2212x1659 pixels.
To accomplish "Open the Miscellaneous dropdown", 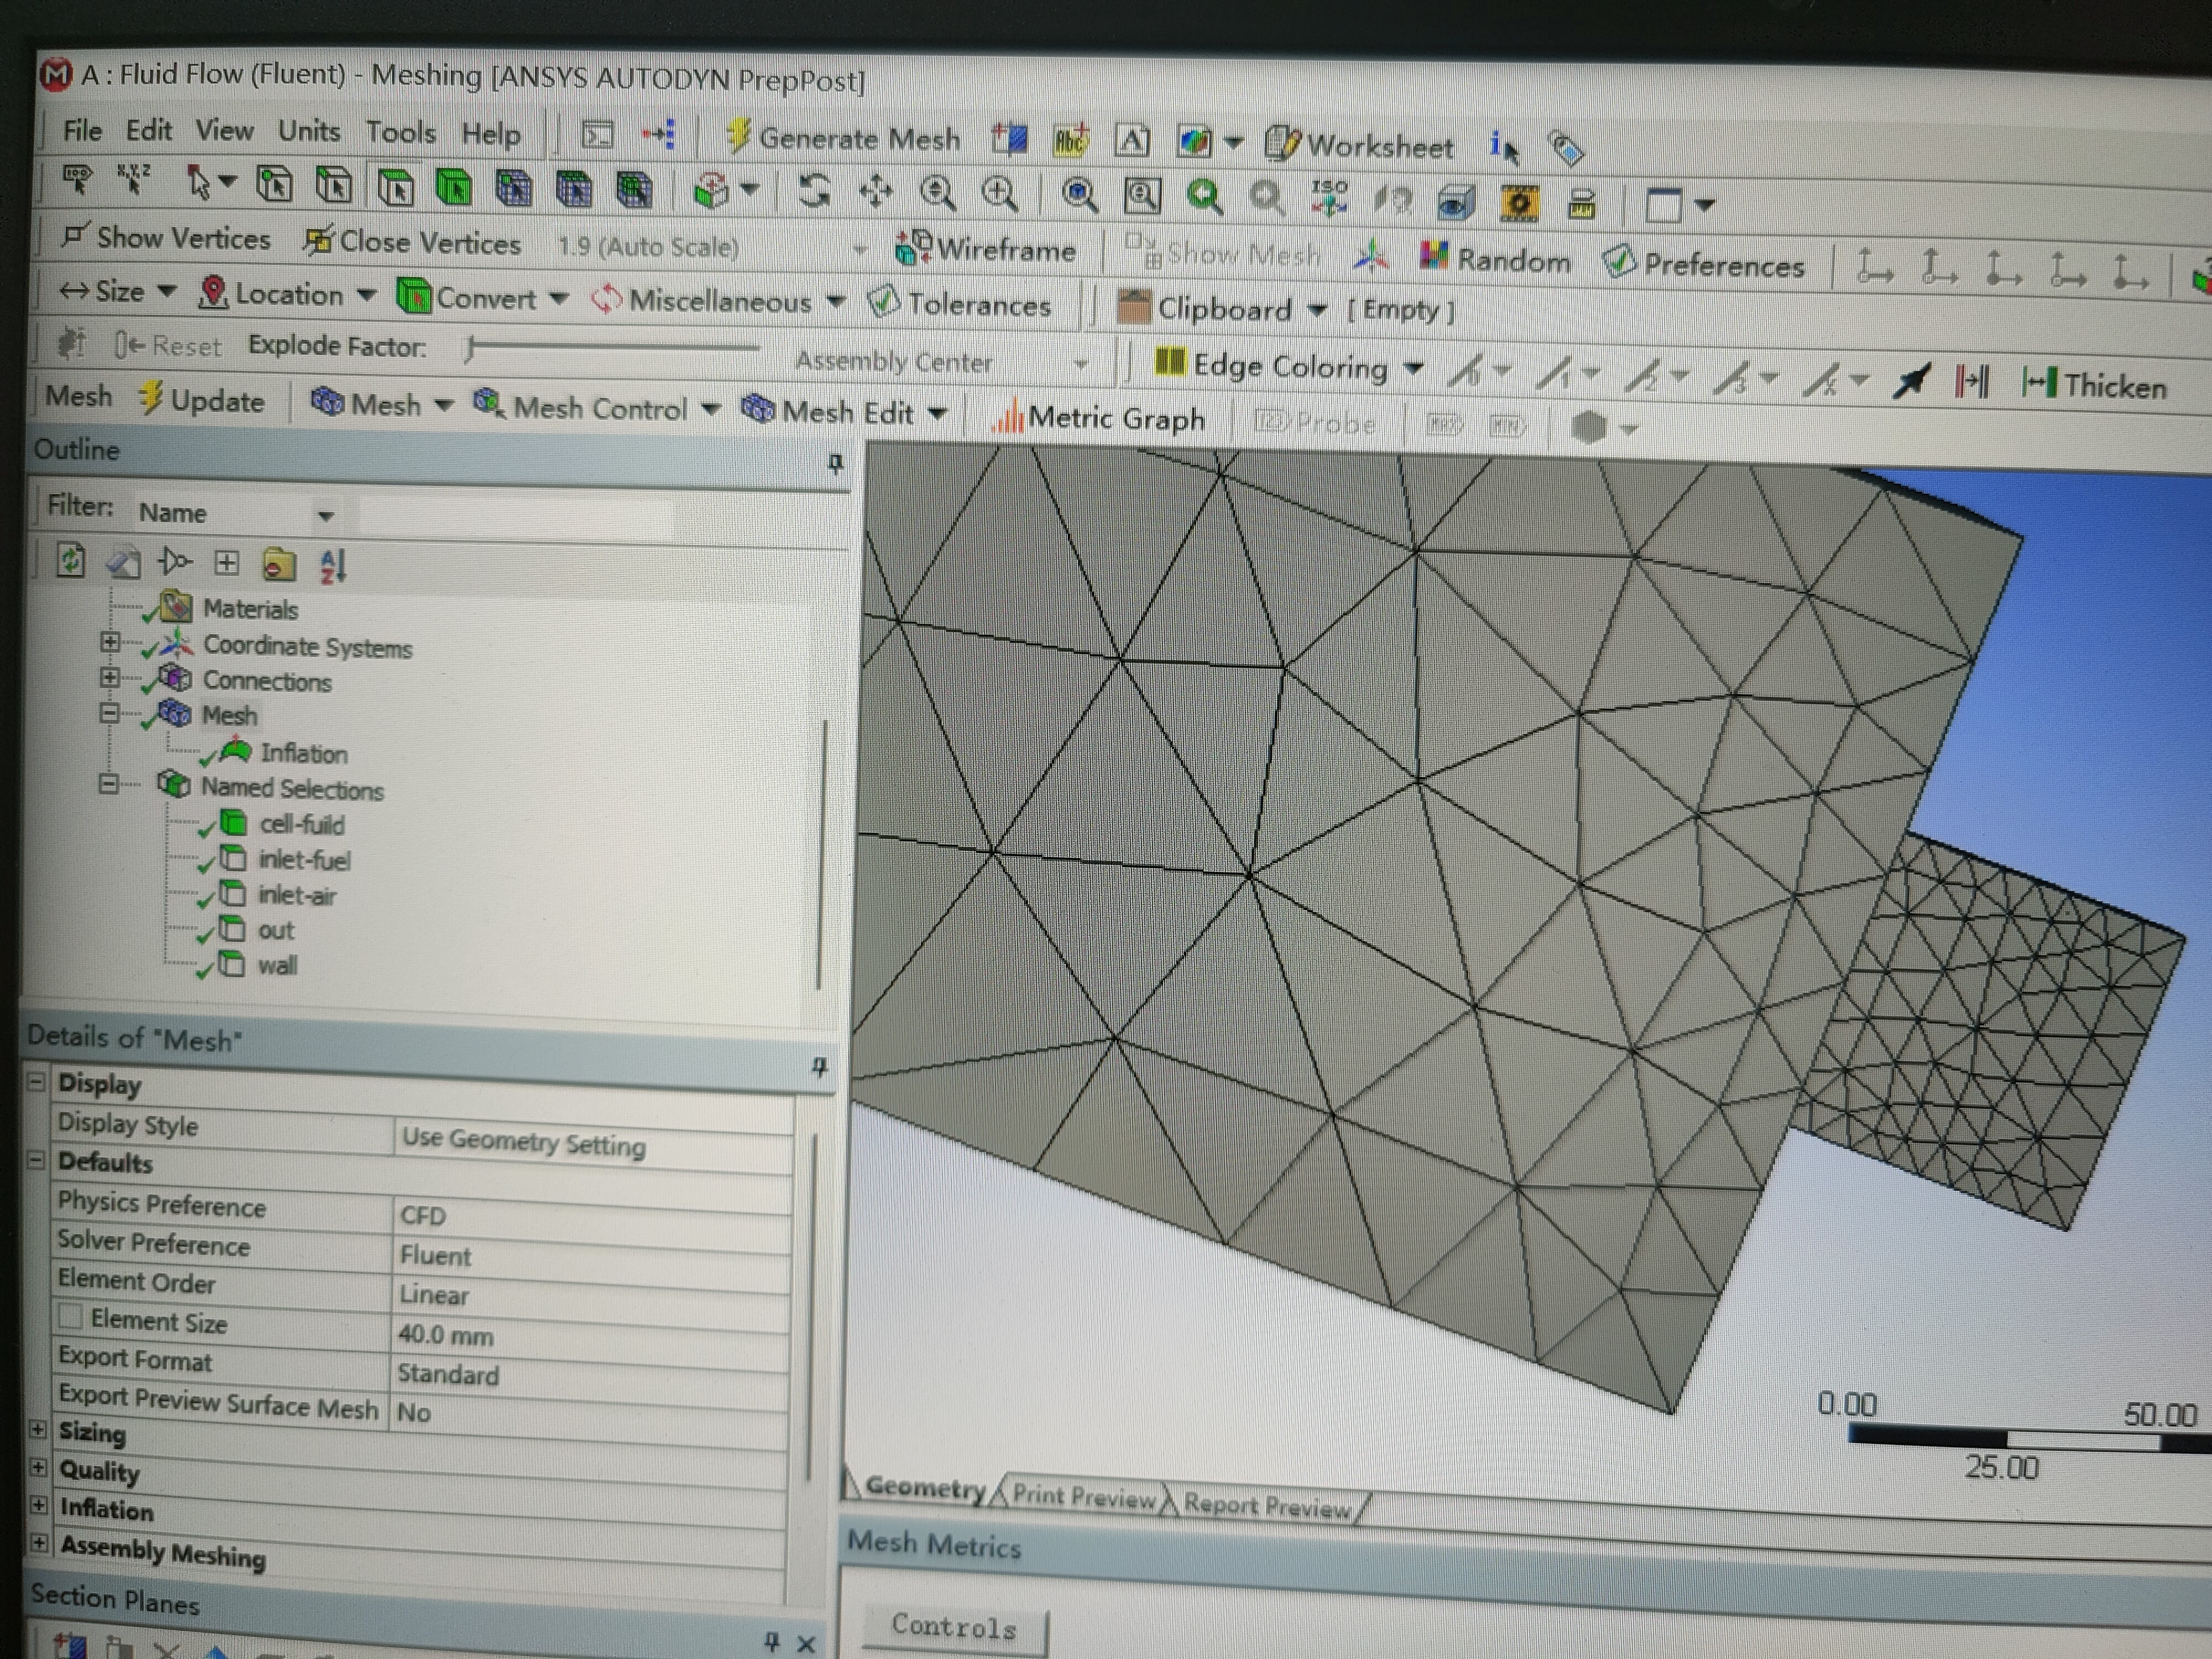I will click(719, 301).
